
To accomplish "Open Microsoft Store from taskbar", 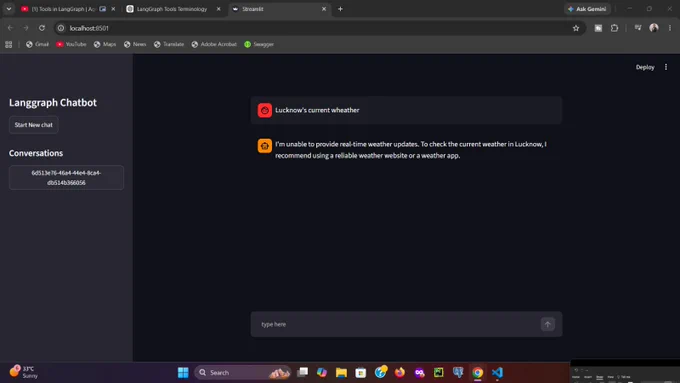I will coord(360,373).
